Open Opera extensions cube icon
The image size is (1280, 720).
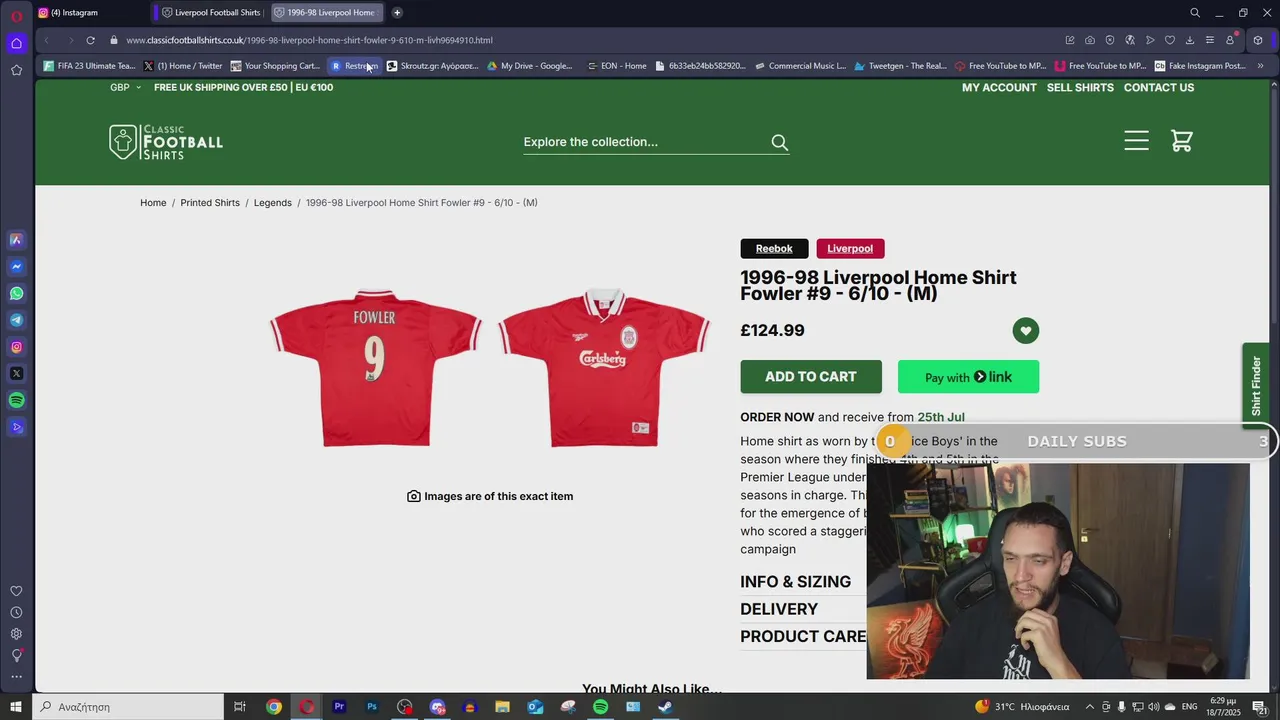(1258, 40)
